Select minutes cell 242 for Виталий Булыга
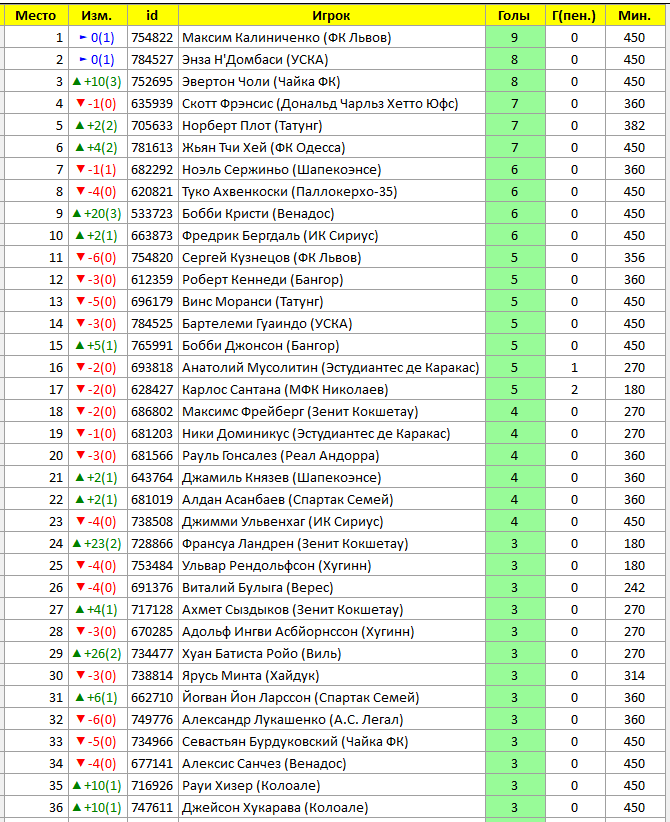This screenshot has width=670, height=822. tap(635, 588)
